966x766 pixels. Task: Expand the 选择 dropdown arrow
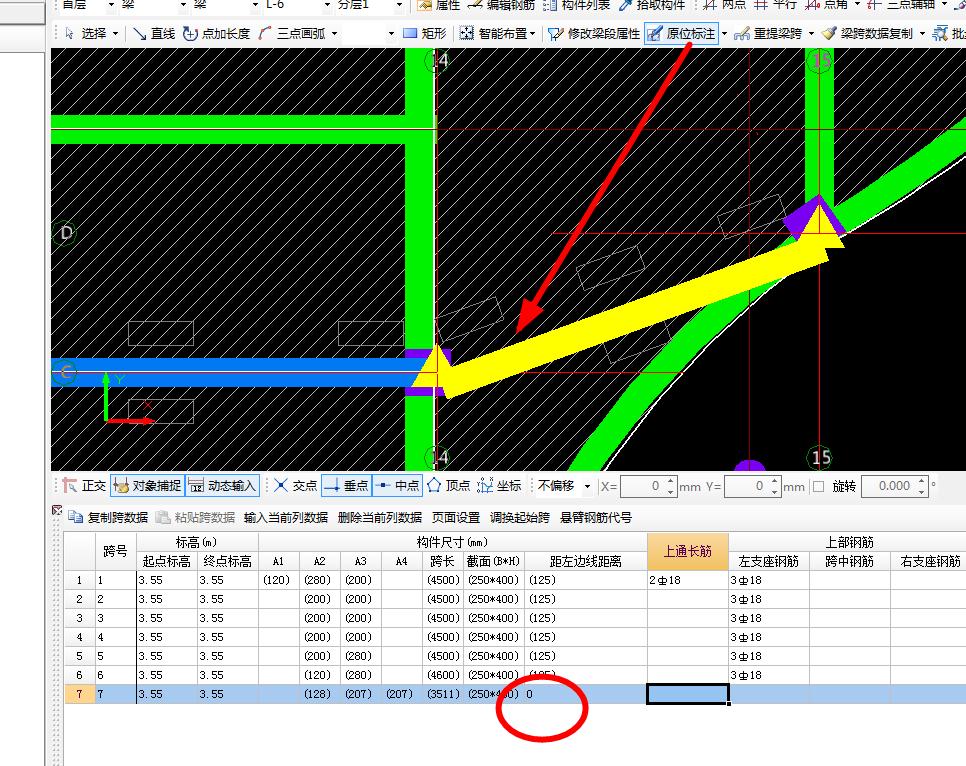(x=115, y=33)
